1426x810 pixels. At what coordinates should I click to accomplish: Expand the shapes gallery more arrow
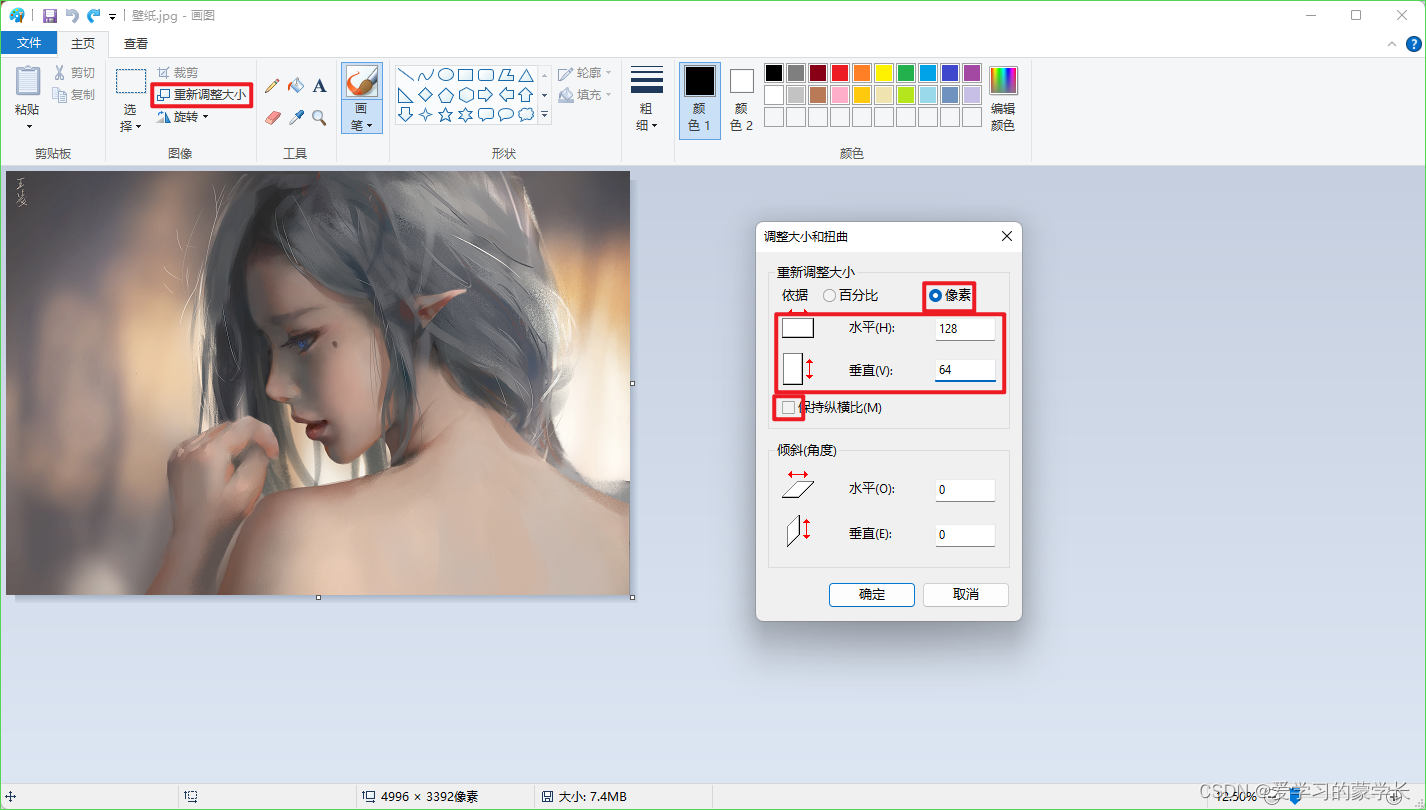pos(545,115)
